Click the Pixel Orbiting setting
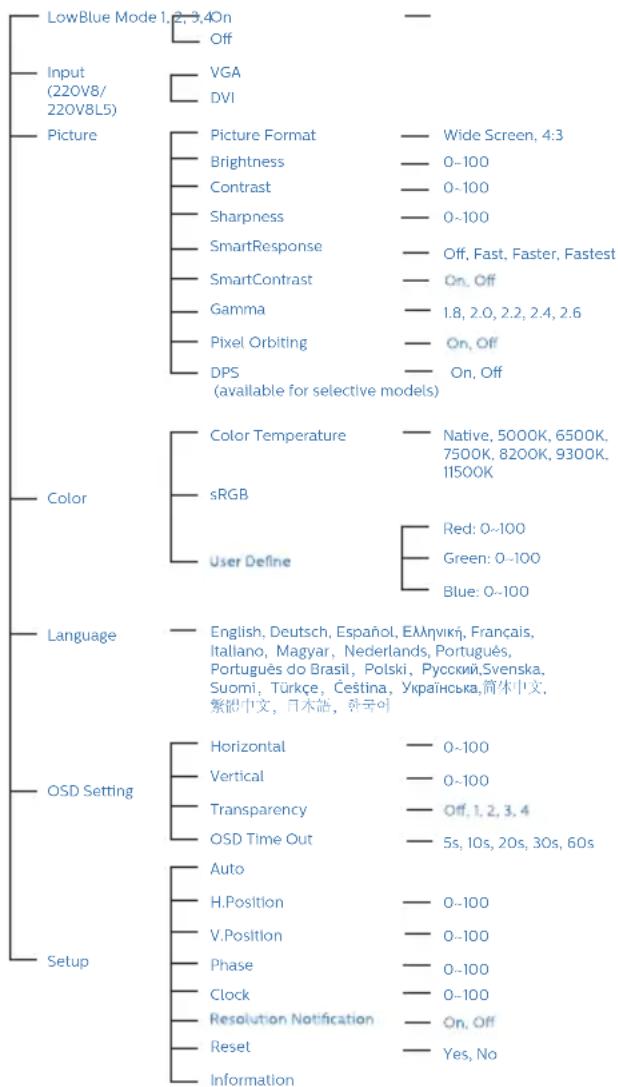The width and height of the screenshot is (618, 1087). coord(258,342)
